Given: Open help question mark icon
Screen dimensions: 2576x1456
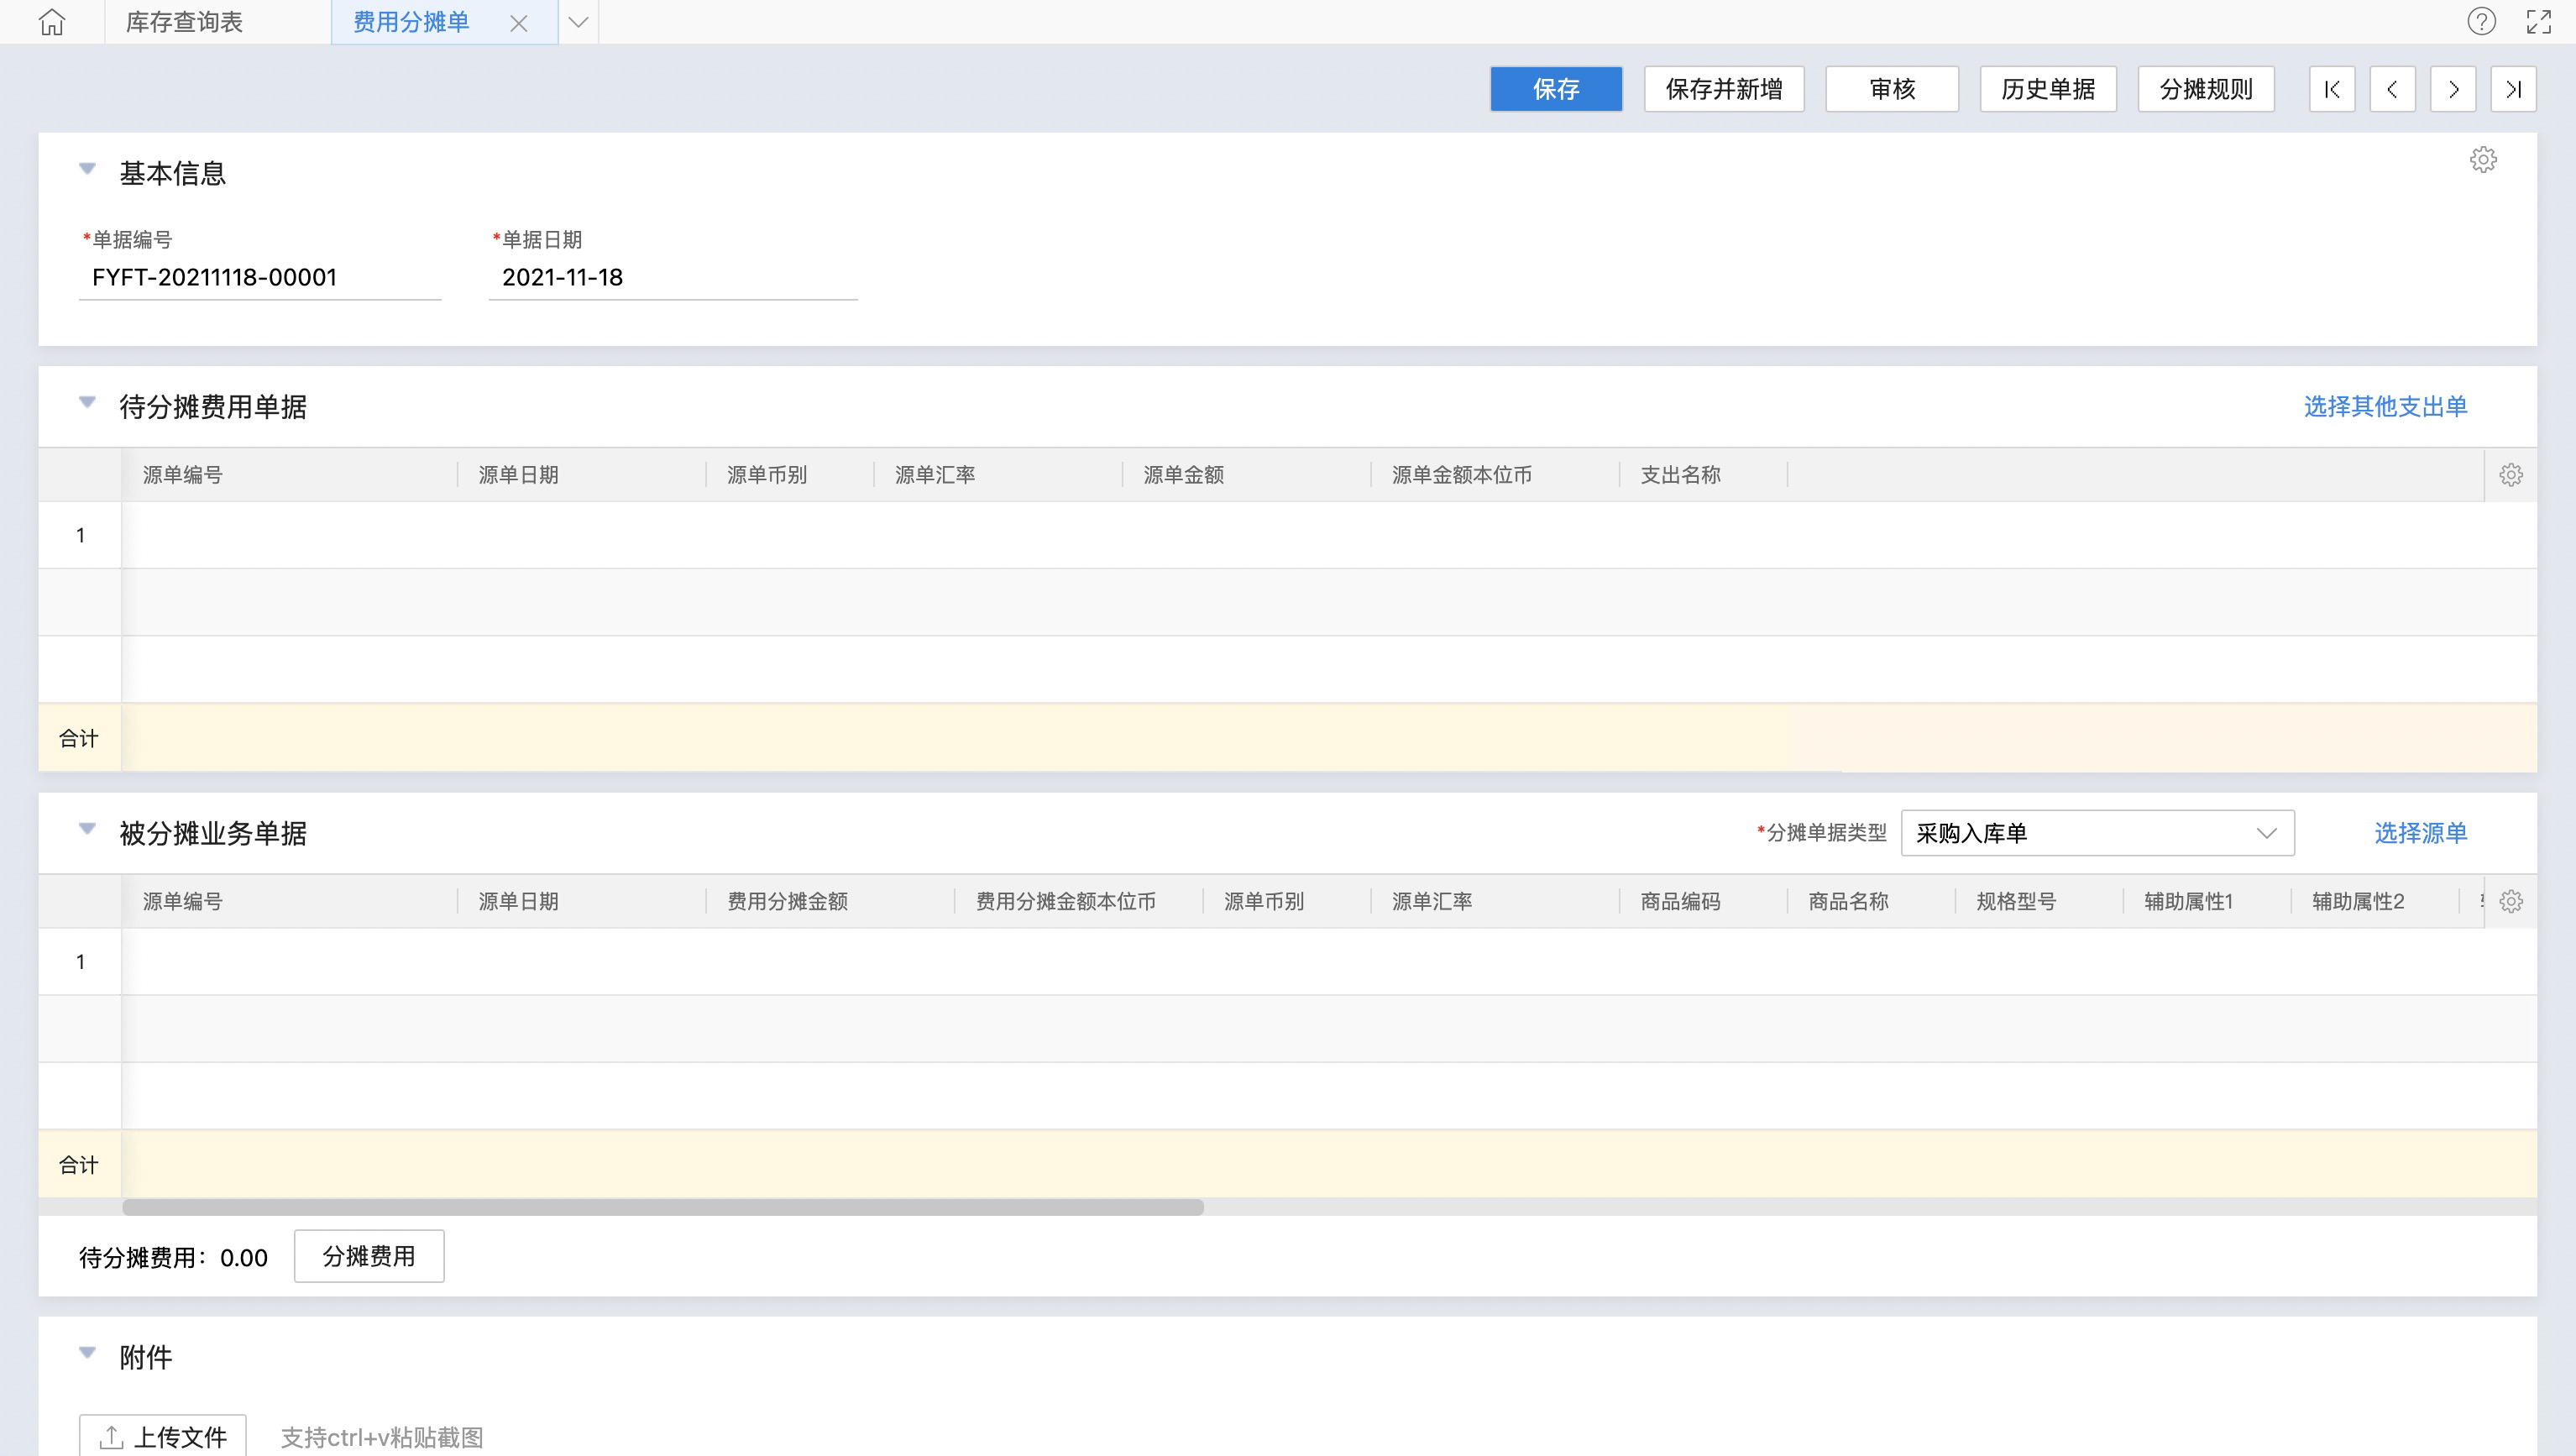Looking at the screenshot, I should click(x=2481, y=22).
